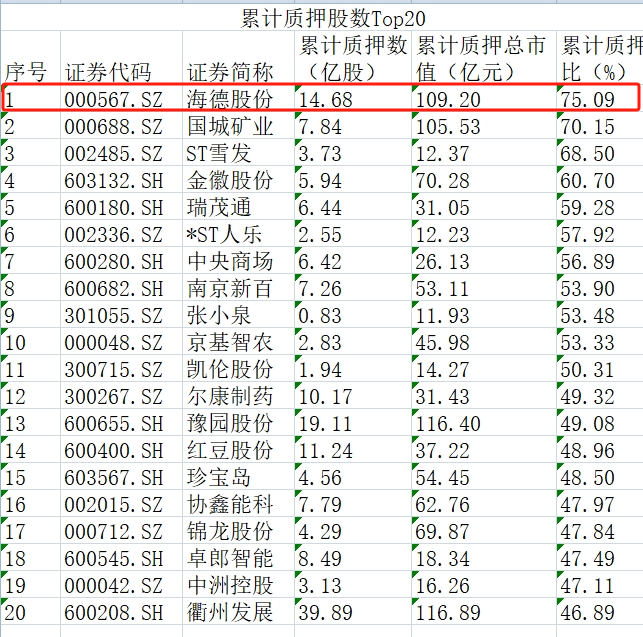
Task: Select the cell with code 603132.SH
Action: [x=121, y=179]
